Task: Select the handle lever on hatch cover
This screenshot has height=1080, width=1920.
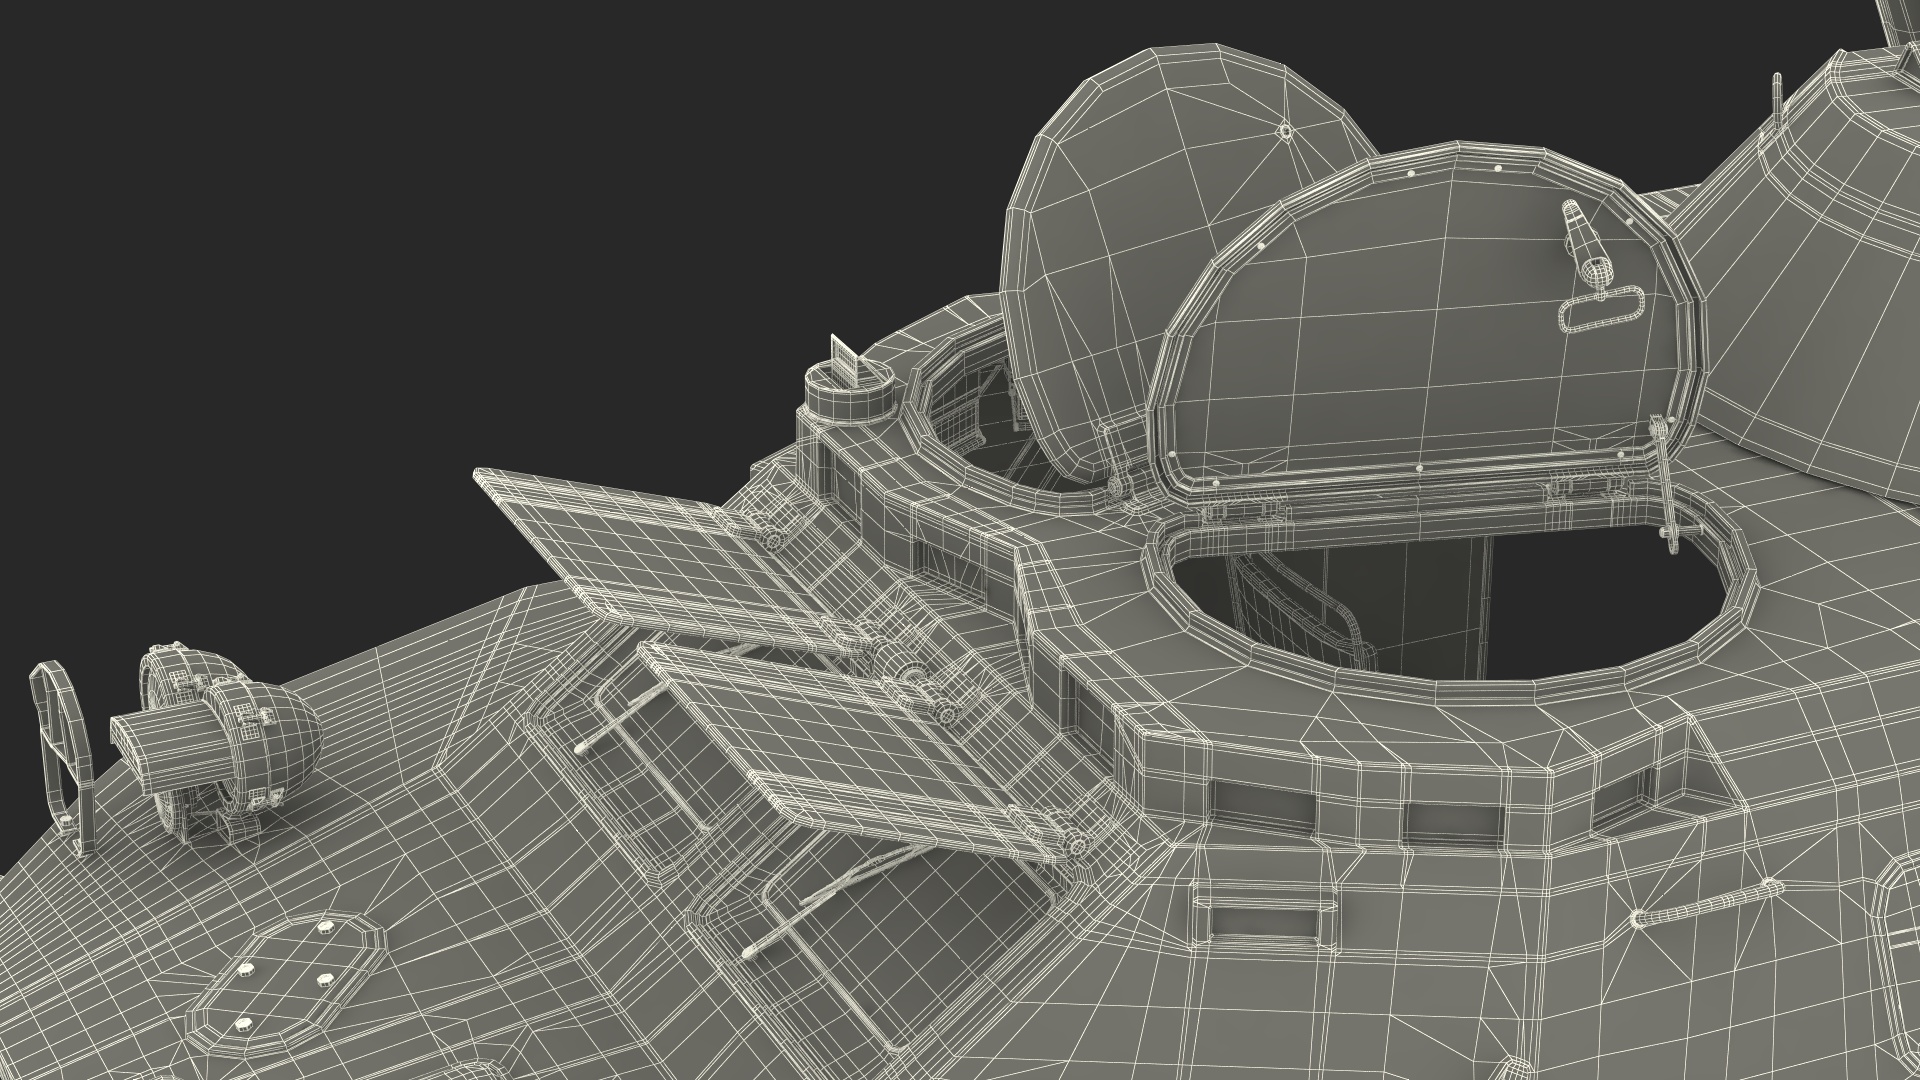Action: click(x=1586, y=241)
